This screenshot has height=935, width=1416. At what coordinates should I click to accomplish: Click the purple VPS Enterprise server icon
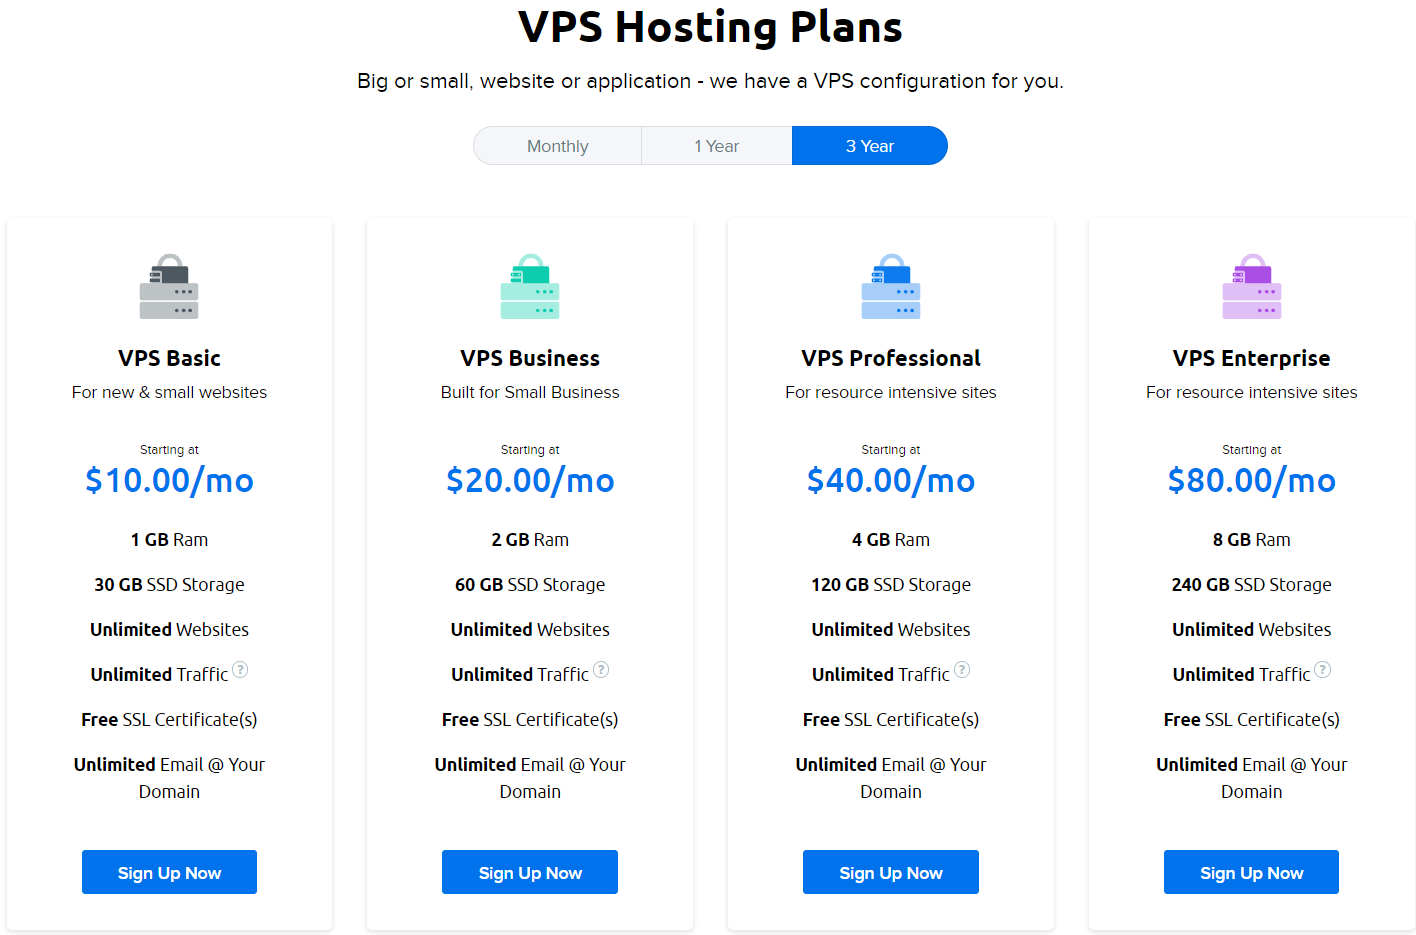(x=1252, y=286)
